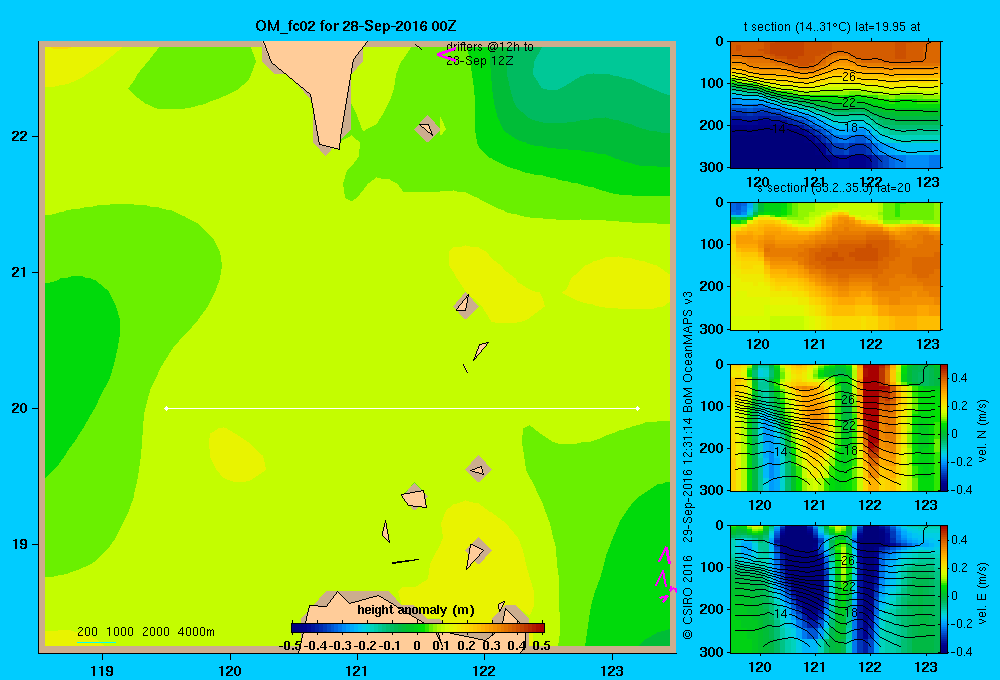Click the 0.3 tick on height anomaly bar
Viewport: 1000px width, 680px height.
[491, 646]
